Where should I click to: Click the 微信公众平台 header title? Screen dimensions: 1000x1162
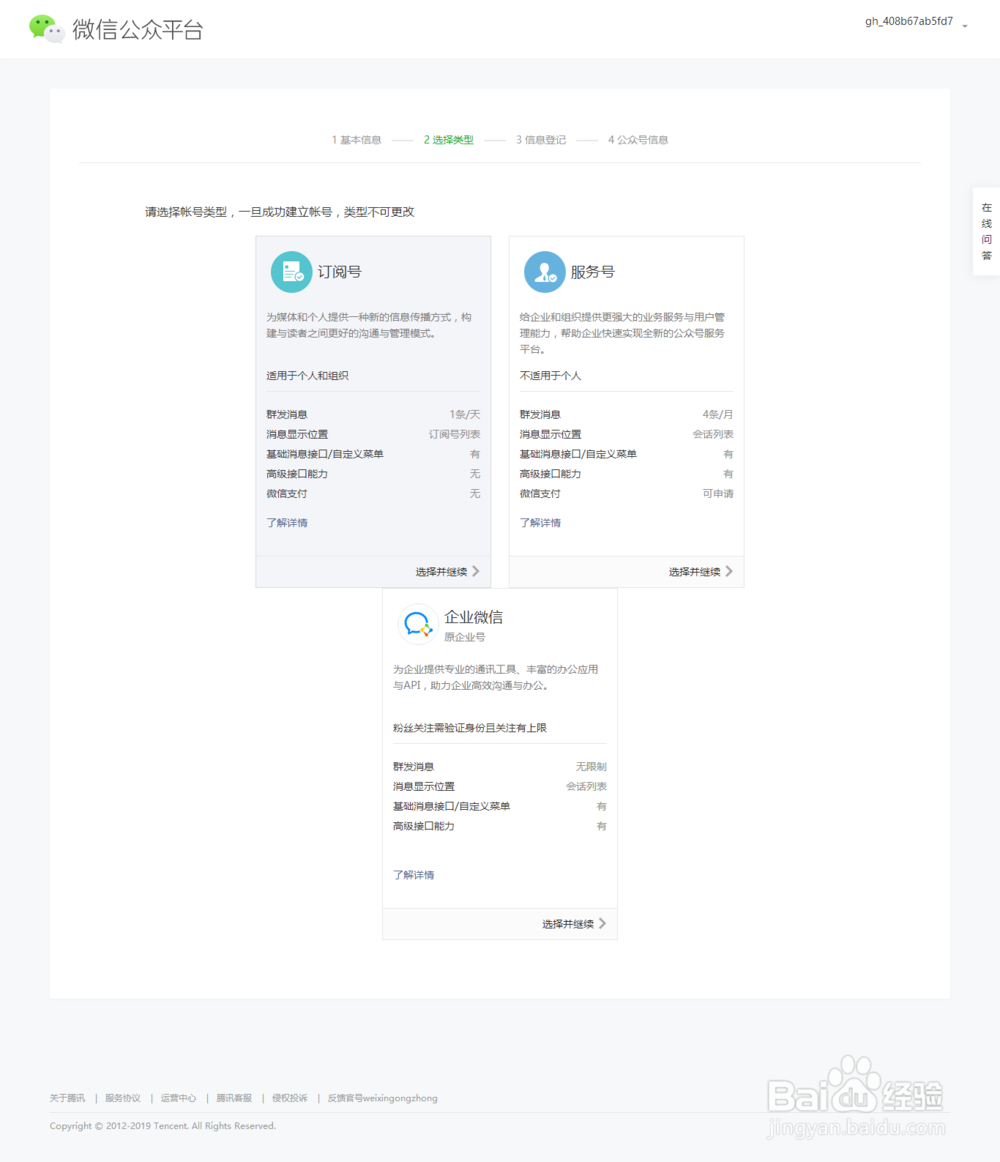(138, 30)
